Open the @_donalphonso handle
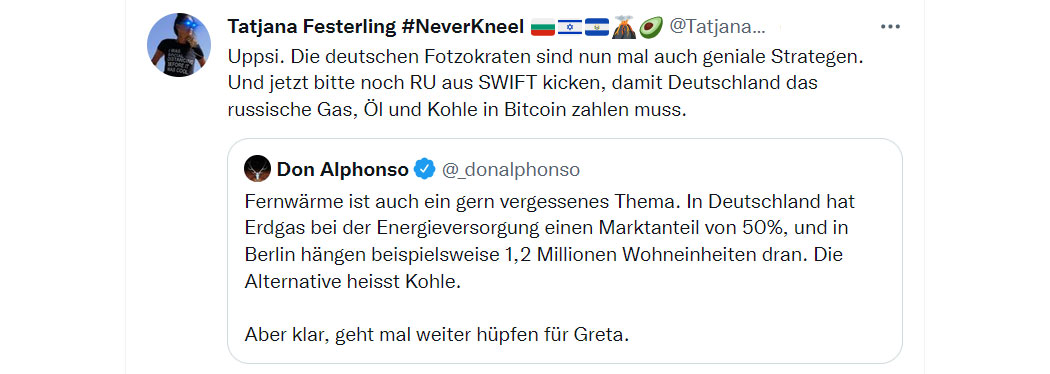The image size is (1050, 374). tap(510, 170)
